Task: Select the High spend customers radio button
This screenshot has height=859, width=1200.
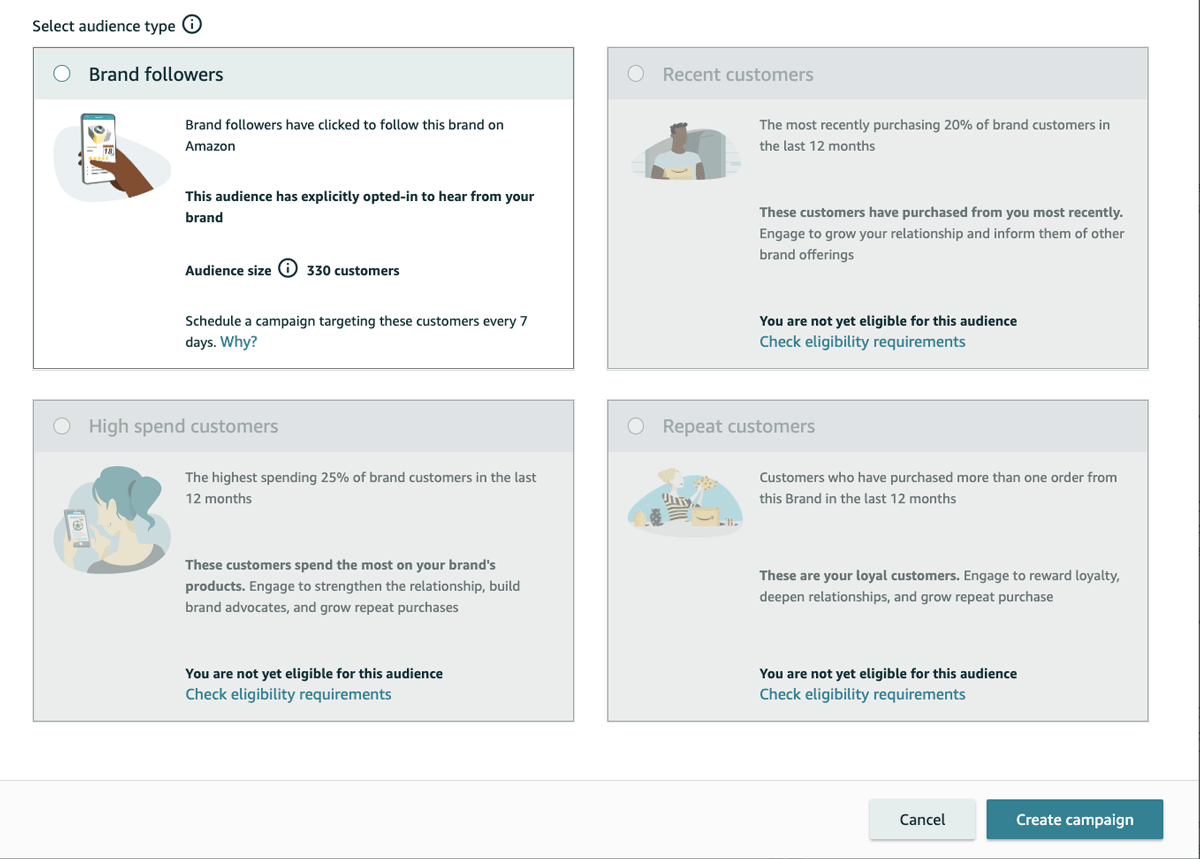Action: [62, 426]
